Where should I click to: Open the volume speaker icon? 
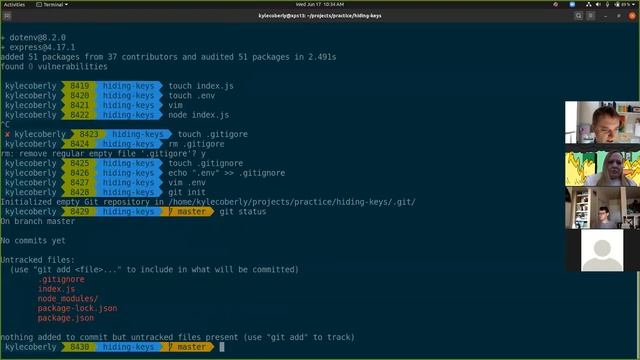click(x=598, y=4)
